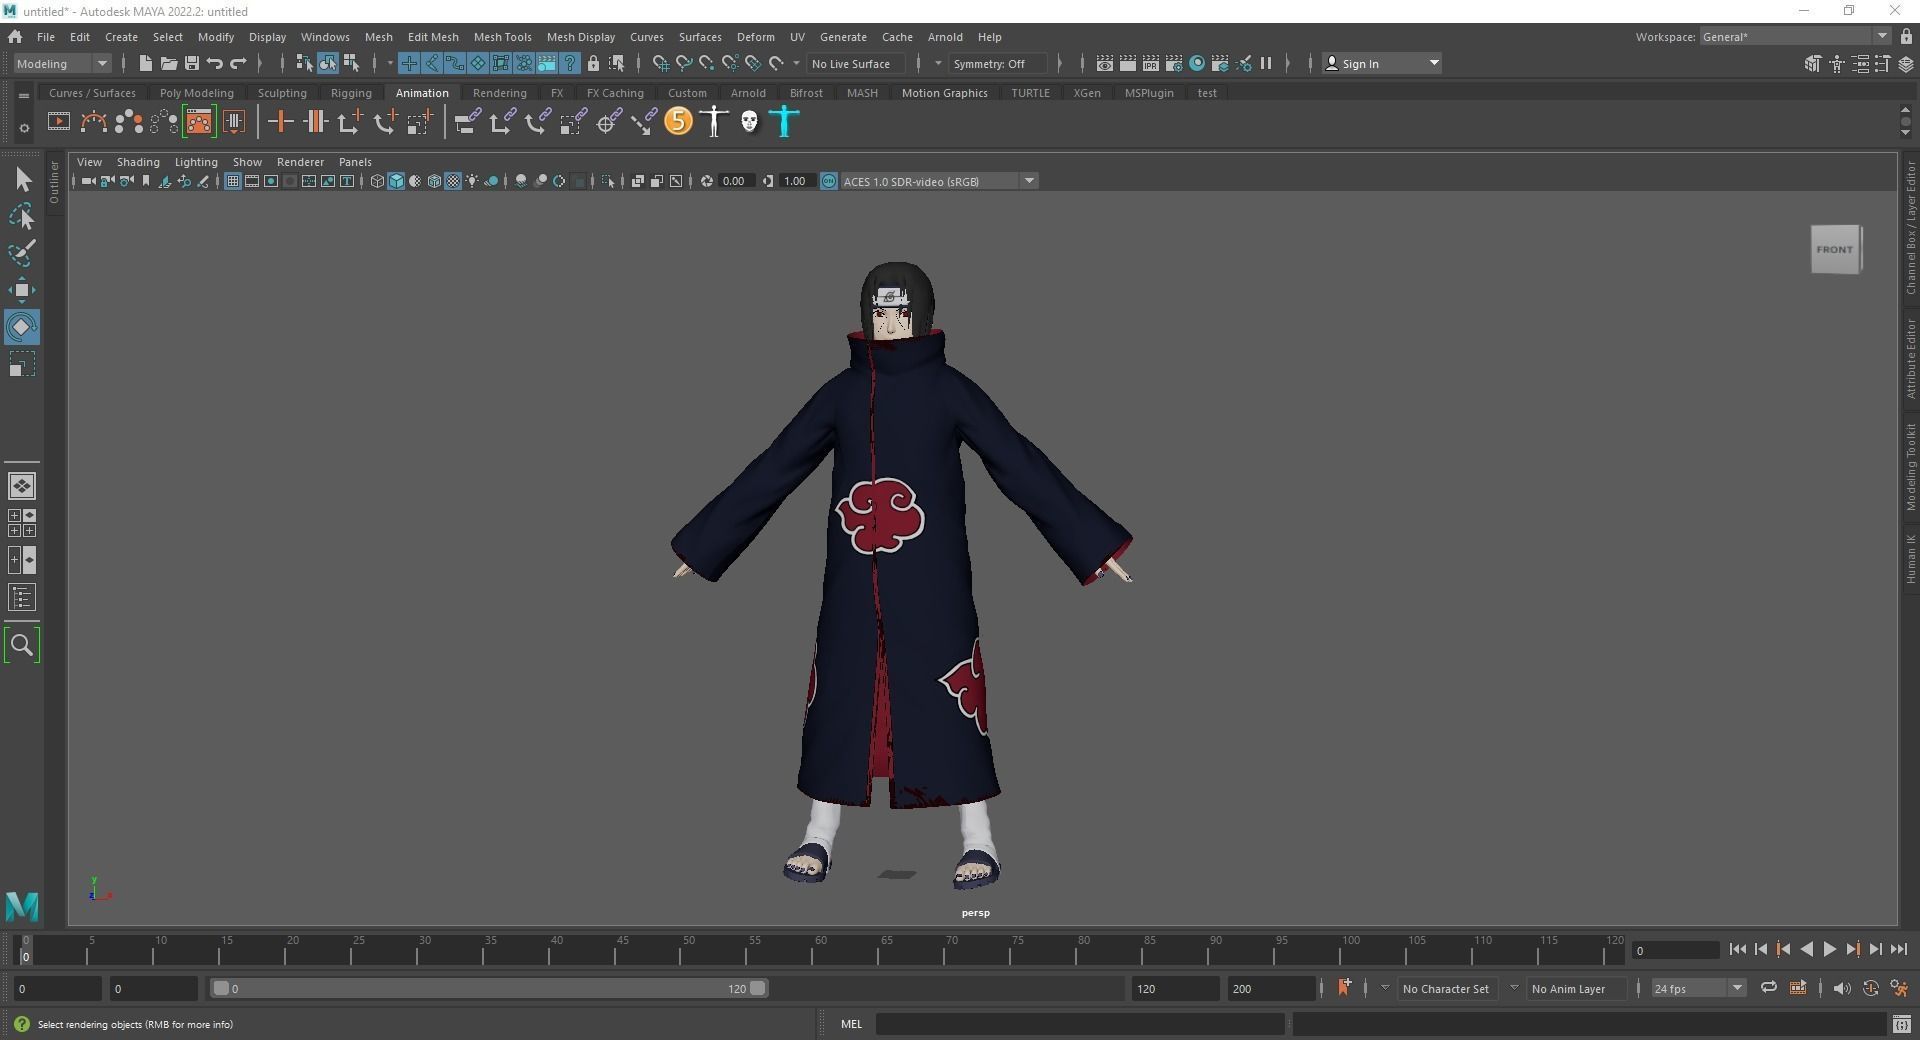1920x1040 pixels.
Task: Click the magnifier search icon in left toolbox
Action: (x=22, y=645)
